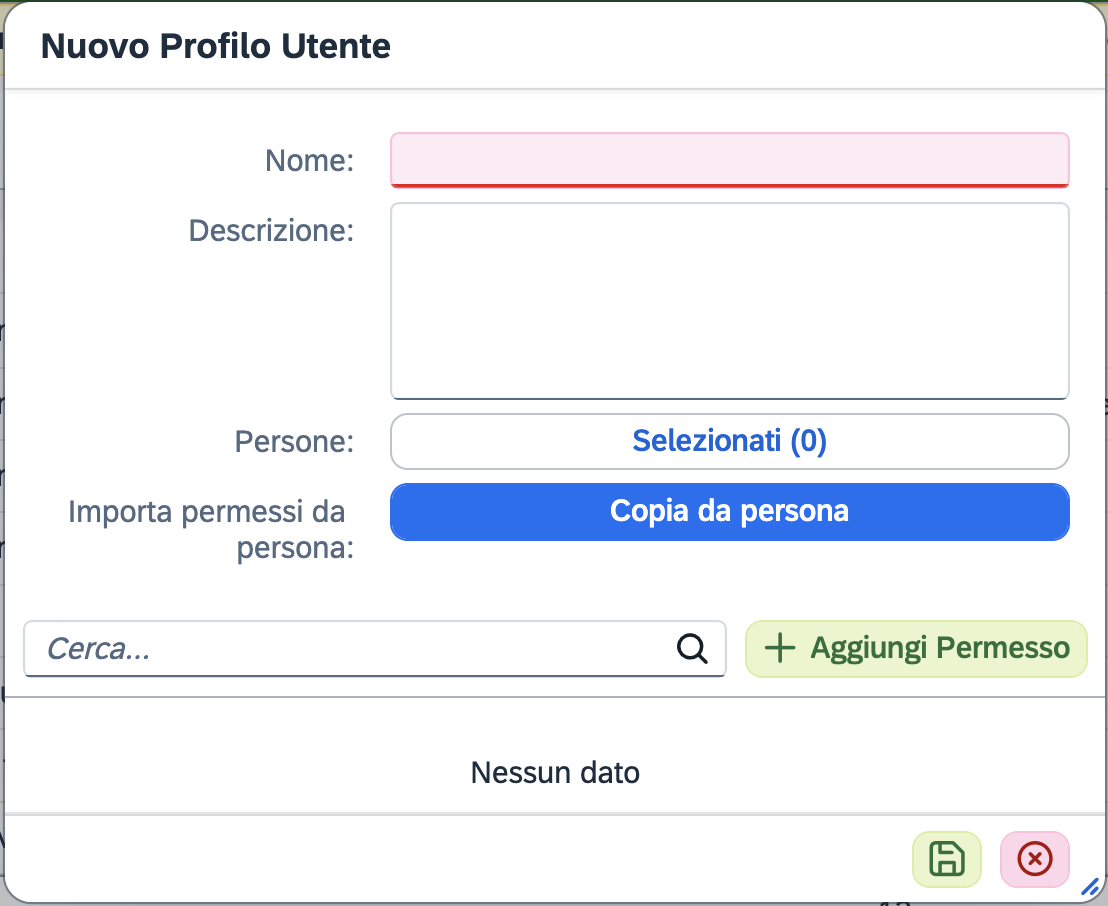The image size is (1108, 906).
Task: Click the dialog resize handle in the corner
Action: (1090, 886)
